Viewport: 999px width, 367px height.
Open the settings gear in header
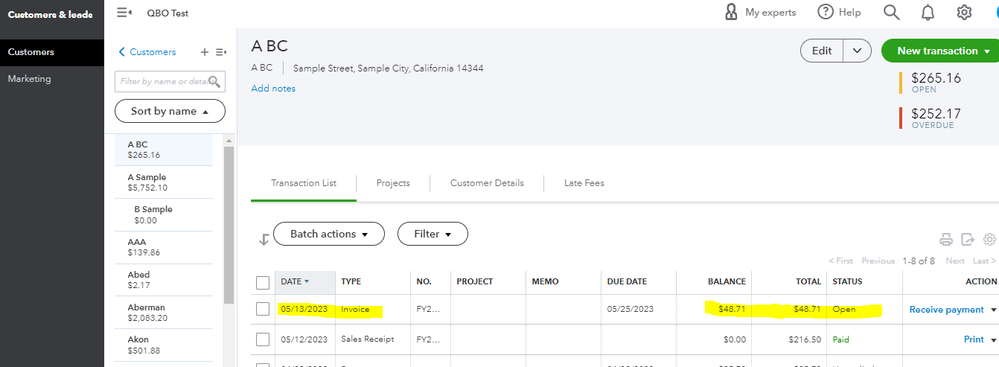coord(964,12)
